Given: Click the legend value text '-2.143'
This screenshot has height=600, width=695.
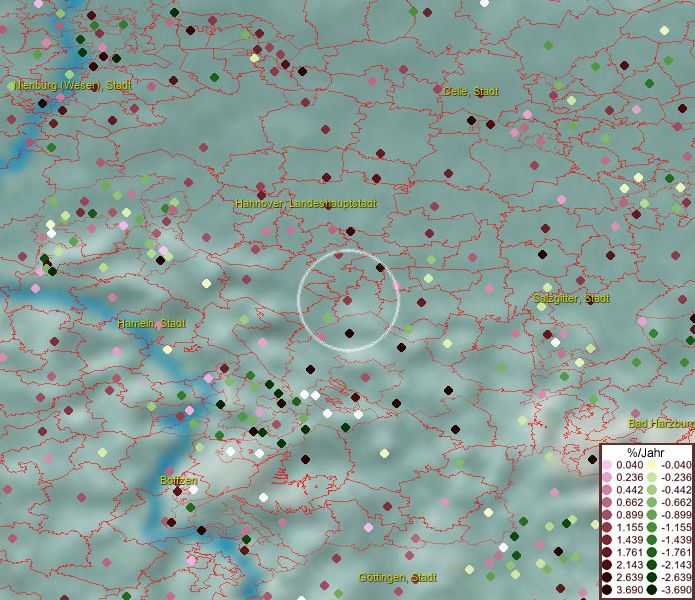Looking at the screenshot, I should pyautogui.click(x=676, y=565).
